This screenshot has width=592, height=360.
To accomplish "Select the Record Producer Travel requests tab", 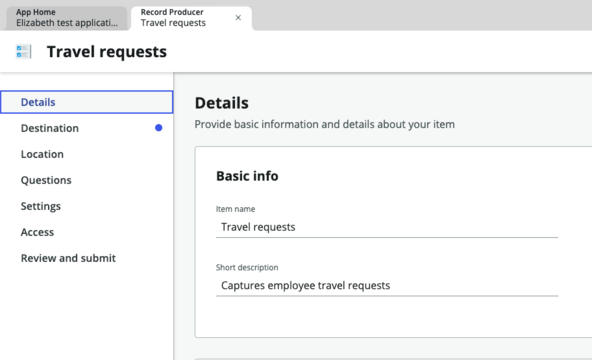I will coord(191,18).
